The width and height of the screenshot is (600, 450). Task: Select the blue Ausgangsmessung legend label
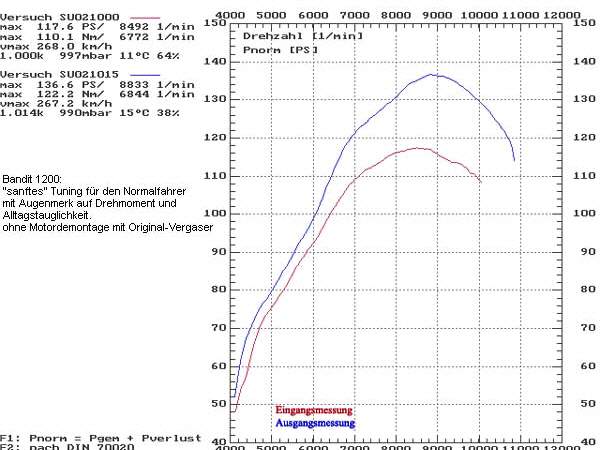(x=314, y=423)
